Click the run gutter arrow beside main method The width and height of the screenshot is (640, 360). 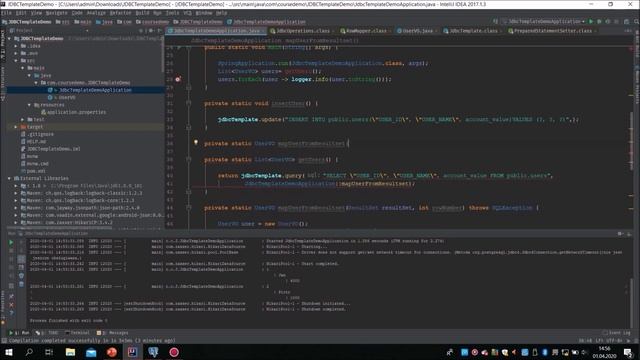click(x=179, y=47)
